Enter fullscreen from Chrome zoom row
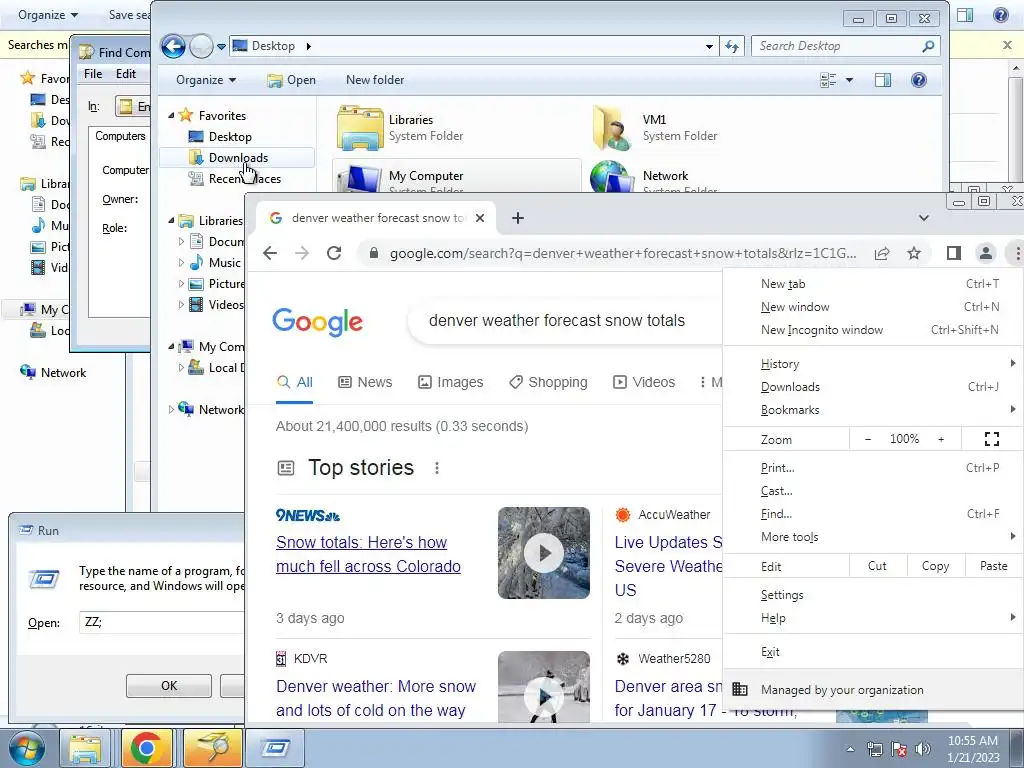 click(x=991, y=440)
